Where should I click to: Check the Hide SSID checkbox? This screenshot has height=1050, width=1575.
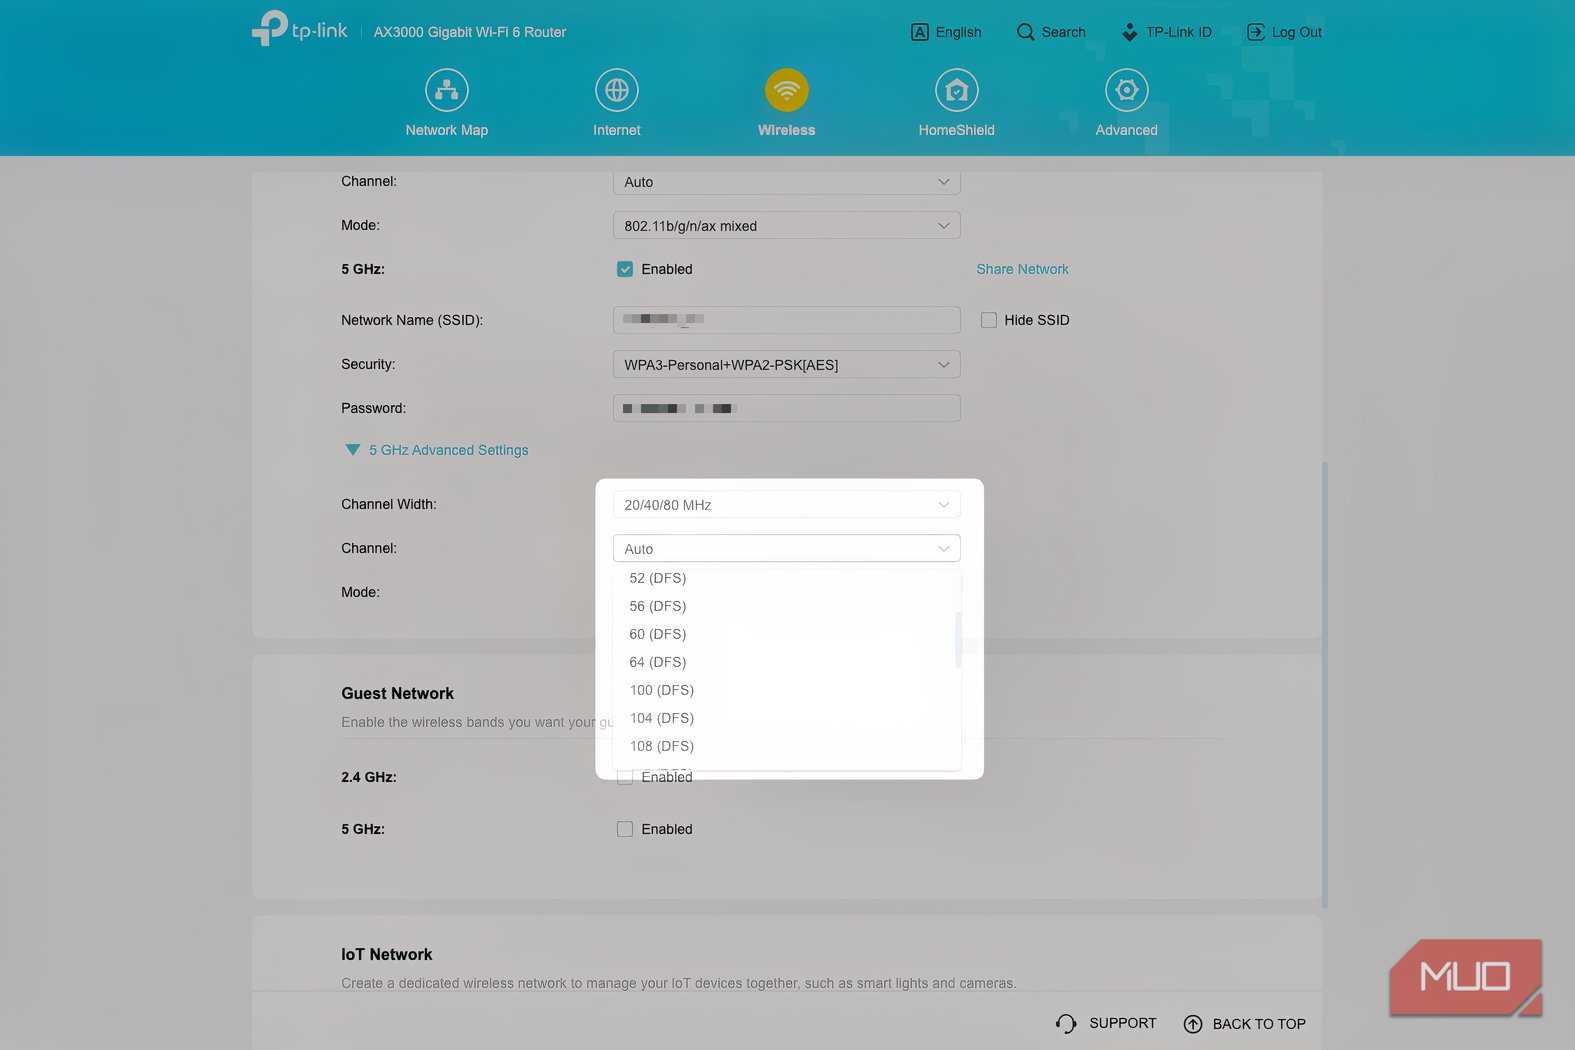click(x=989, y=320)
